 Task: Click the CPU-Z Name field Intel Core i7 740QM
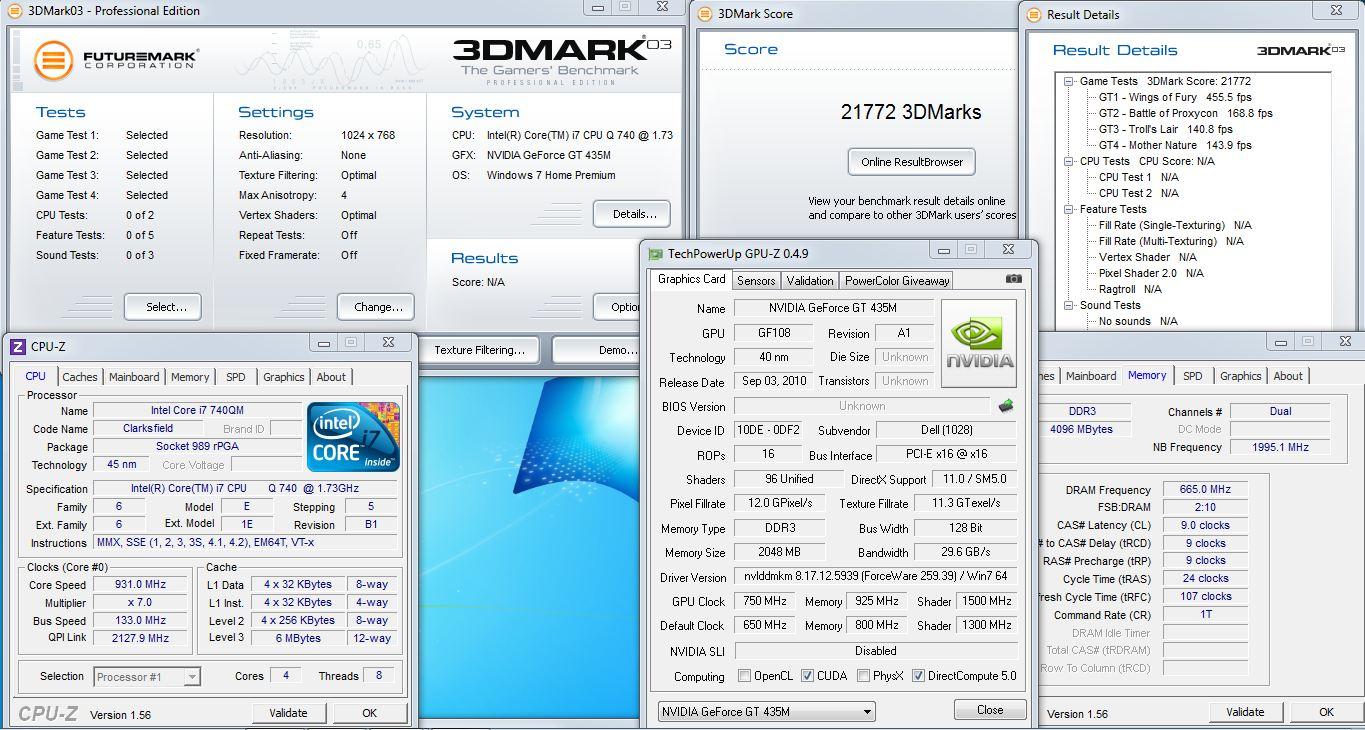click(196, 411)
